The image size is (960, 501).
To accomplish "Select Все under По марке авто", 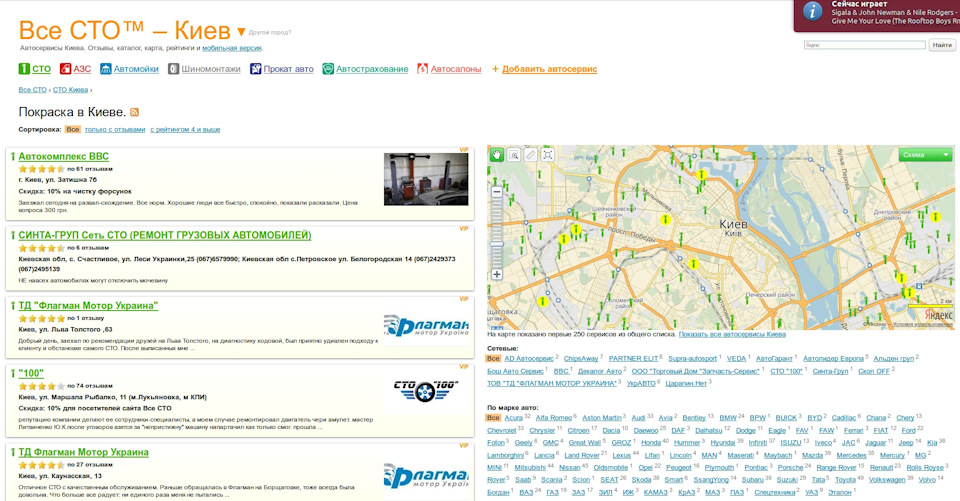I will pos(493,418).
